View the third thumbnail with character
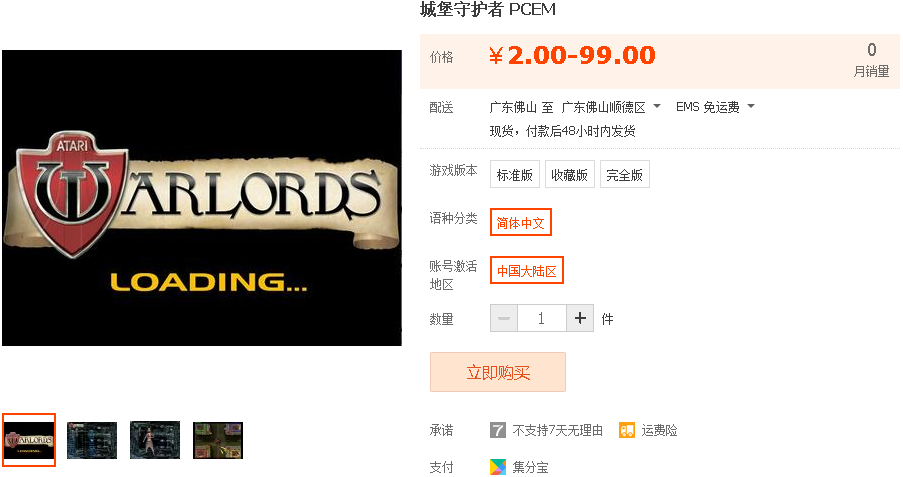Viewport: 903px width, 477px height. [x=155, y=440]
